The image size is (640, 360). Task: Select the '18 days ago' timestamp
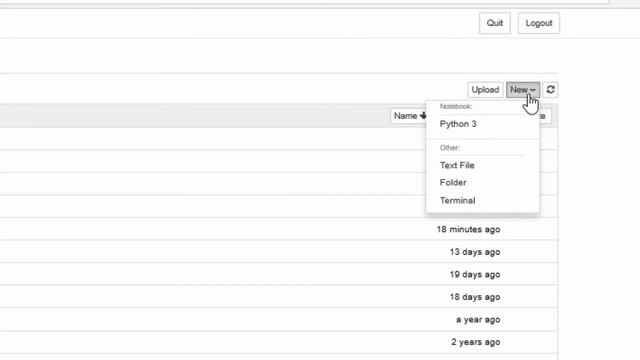[x=475, y=297]
